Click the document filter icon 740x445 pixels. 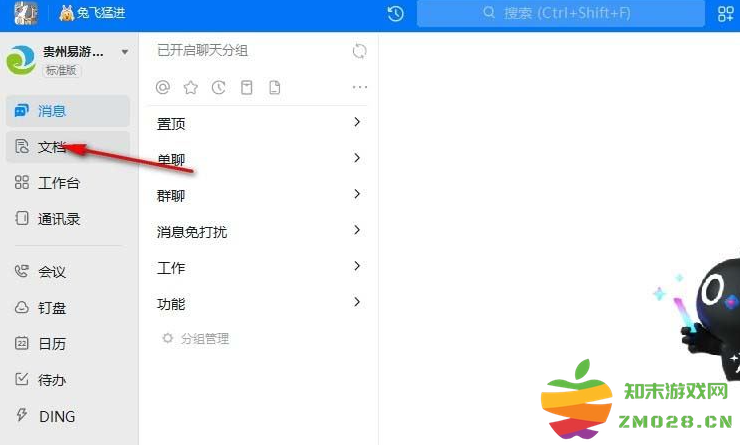point(275,87)
